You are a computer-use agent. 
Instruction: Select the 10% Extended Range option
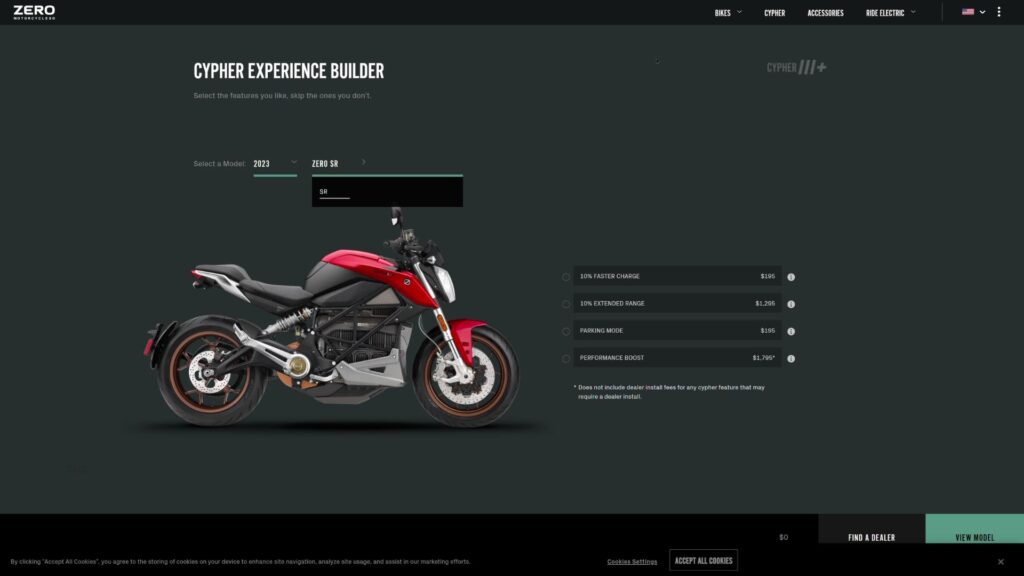(566, 304)
